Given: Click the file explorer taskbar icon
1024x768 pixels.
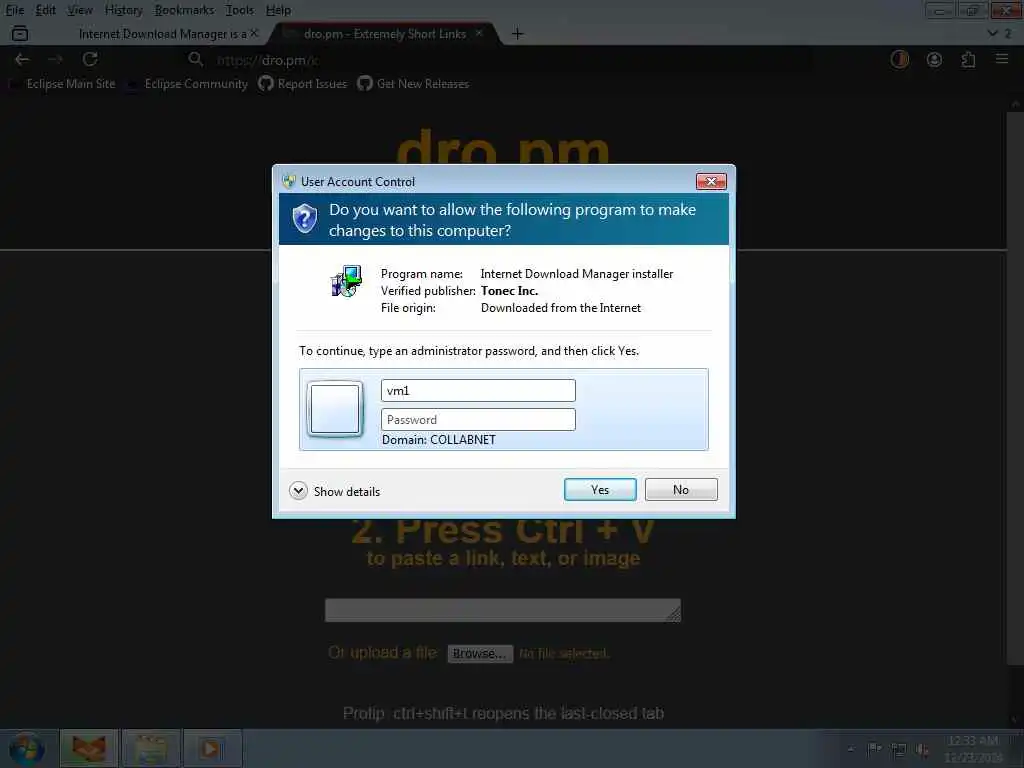Looking at the screenshot, I should coord(151,748).
